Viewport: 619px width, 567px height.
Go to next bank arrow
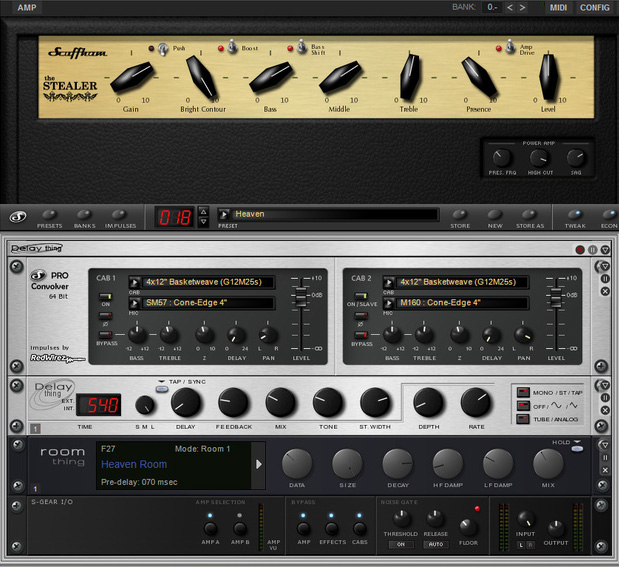click(x=522, y=8)
